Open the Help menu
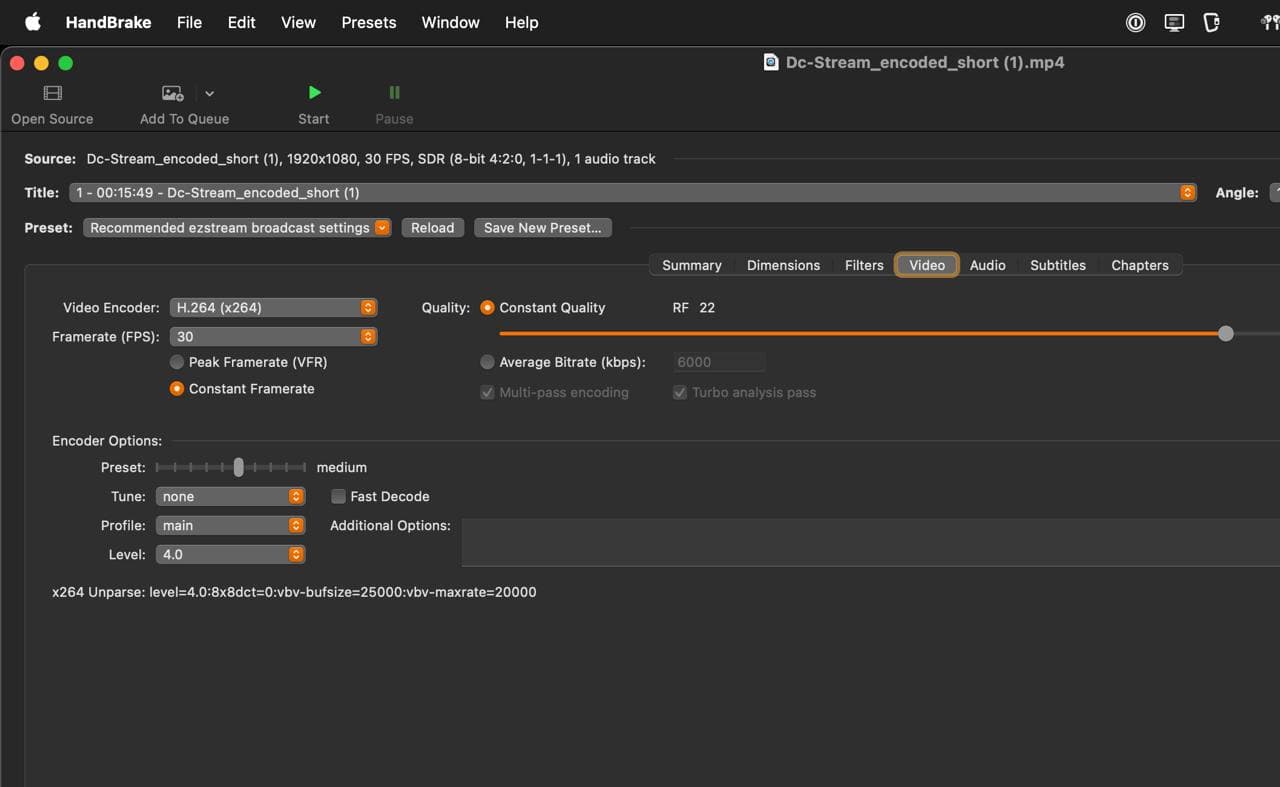This screenshot has height=787, width=1280. pyautogui.click(x=521, y=22)
